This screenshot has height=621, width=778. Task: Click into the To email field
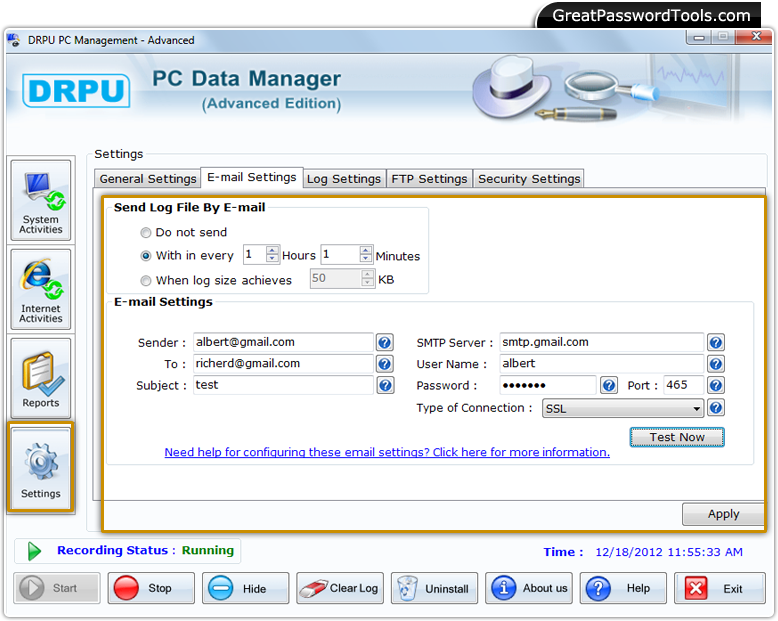(283, 364)
